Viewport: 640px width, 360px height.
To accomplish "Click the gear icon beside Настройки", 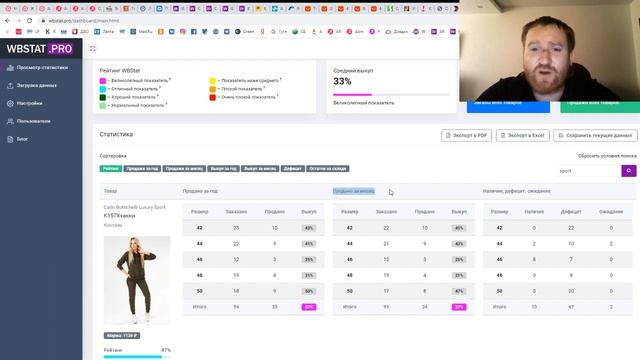I will [10, 104].
